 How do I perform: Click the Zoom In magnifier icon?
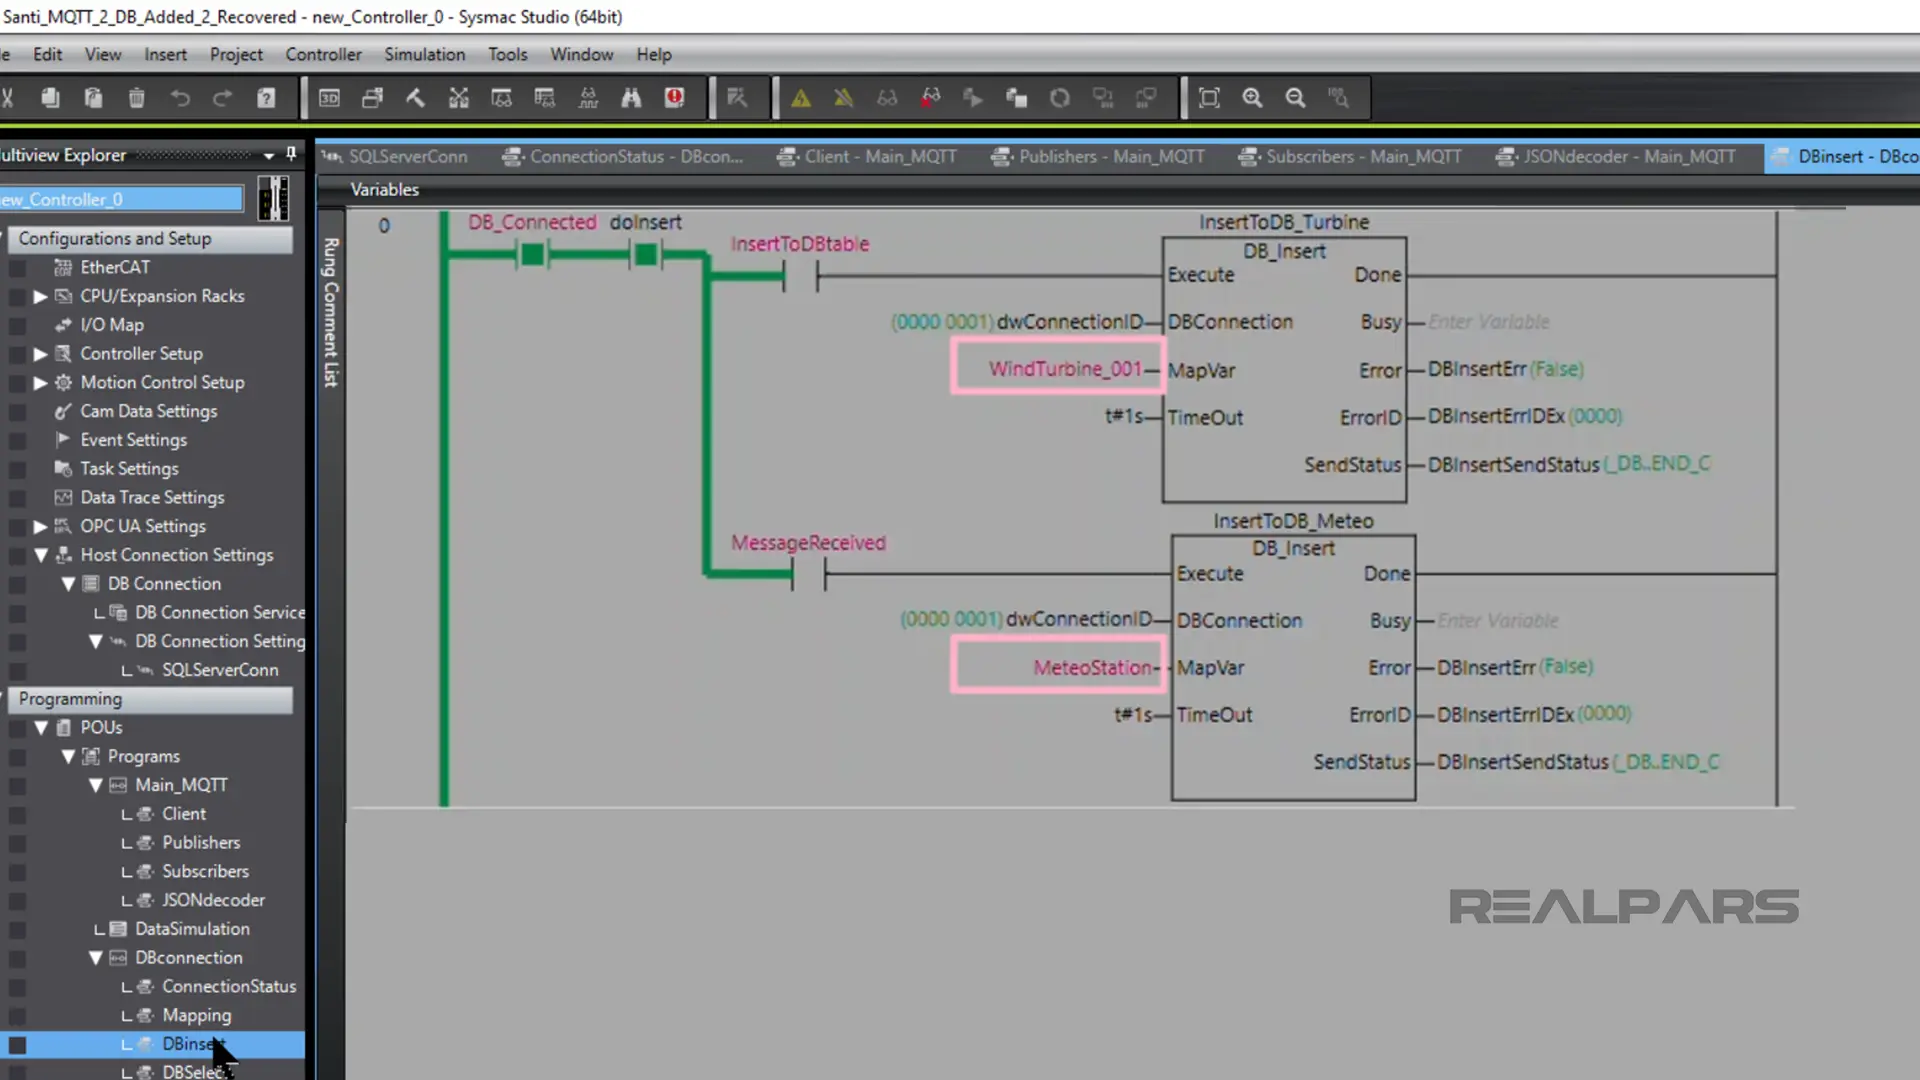pos(1252,98)
